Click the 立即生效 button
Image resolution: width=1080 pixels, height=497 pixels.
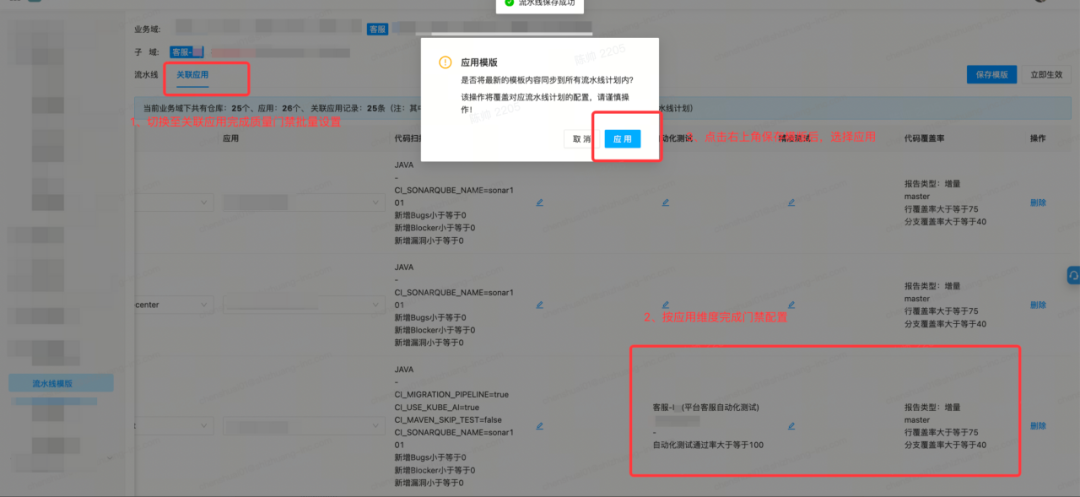click(x=1046, y=74)
